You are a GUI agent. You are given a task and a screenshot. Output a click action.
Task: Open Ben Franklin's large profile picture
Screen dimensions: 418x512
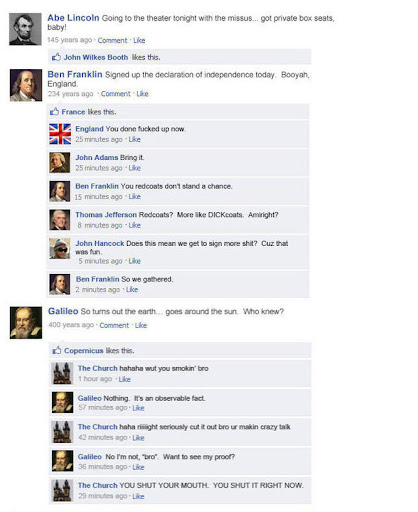(x=26, y=85)
